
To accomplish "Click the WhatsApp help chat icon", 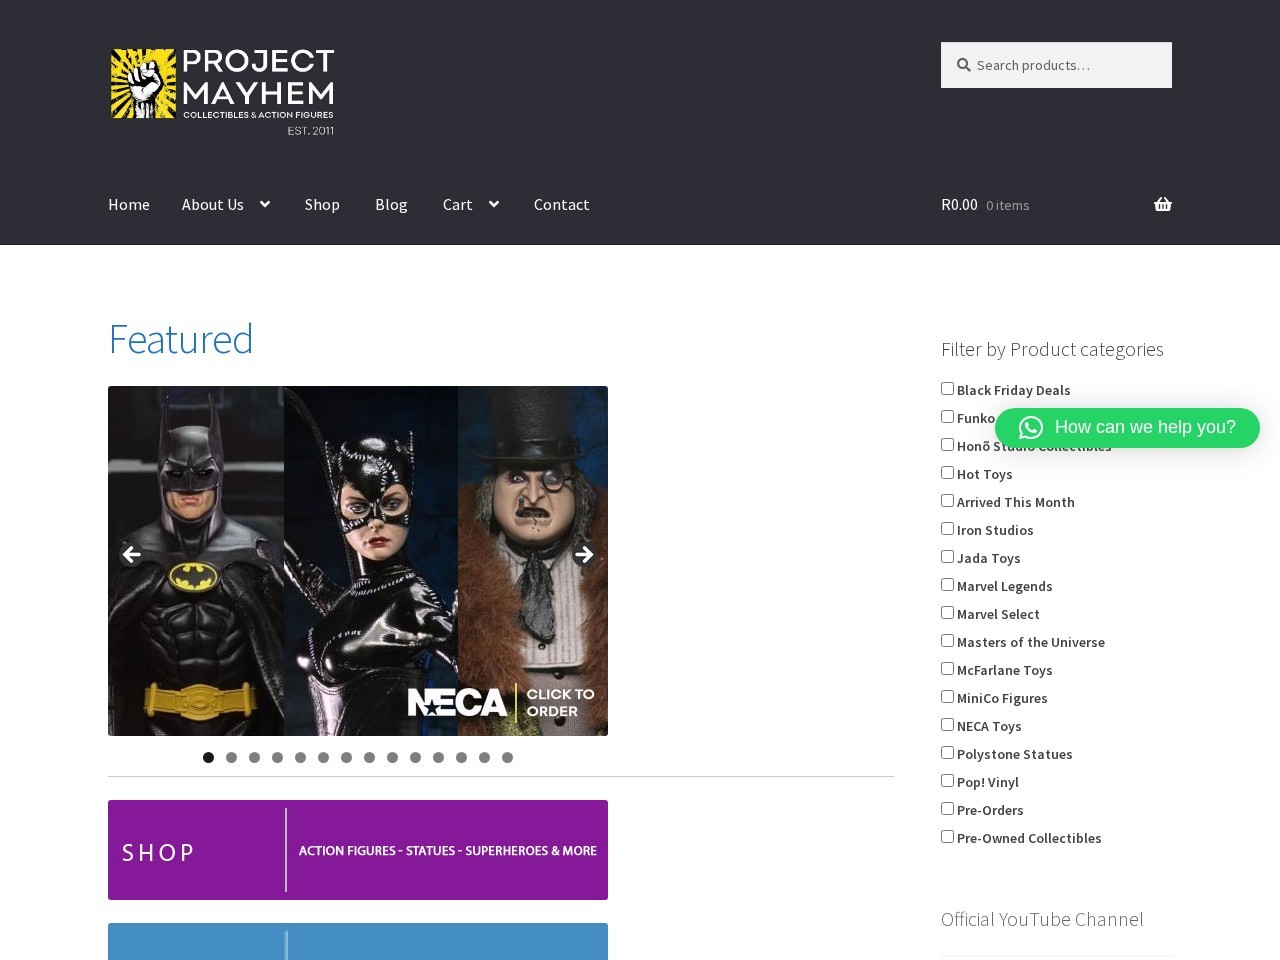I will tap(1030, 428).
